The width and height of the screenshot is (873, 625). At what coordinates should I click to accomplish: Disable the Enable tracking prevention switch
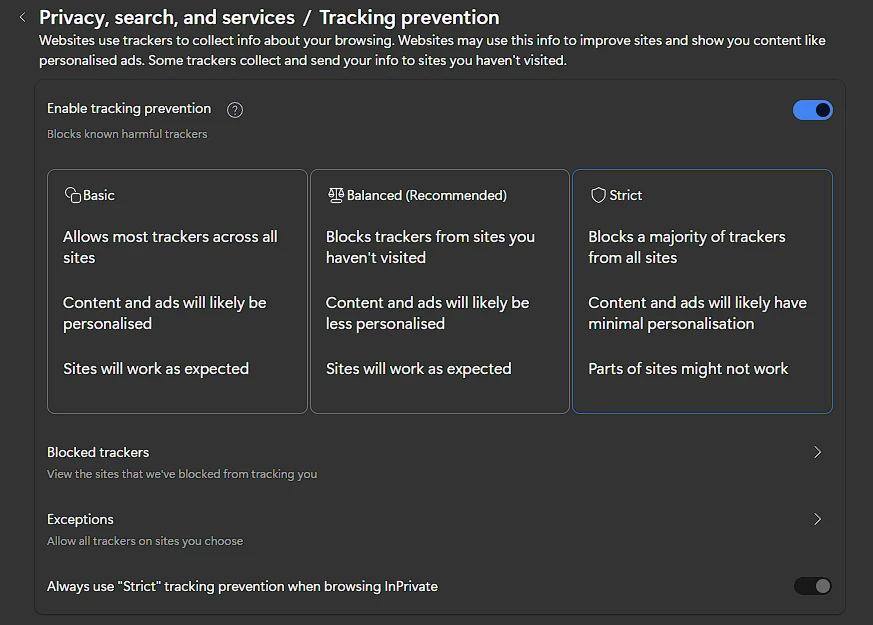pos(812,110)
